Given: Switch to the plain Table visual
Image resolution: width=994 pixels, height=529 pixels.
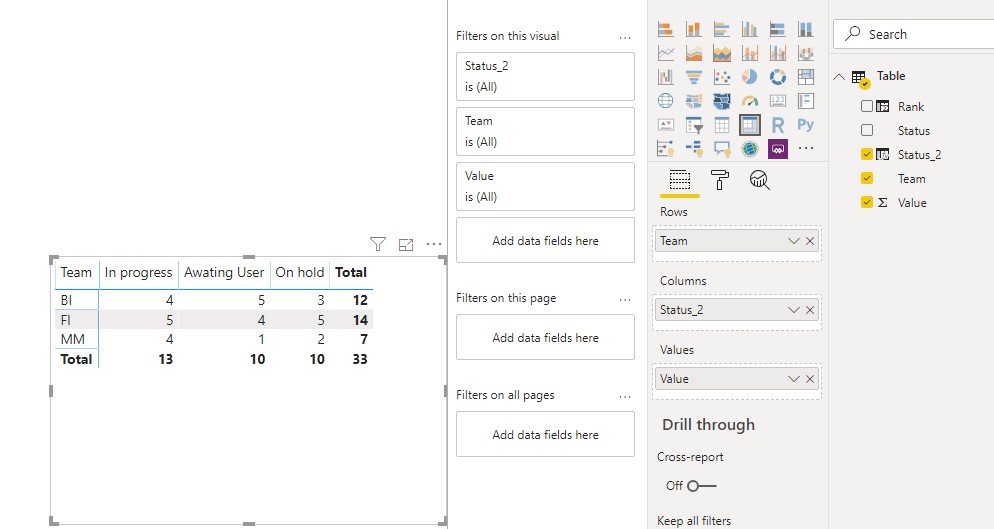Looking at the screenshot, I should pos(721,125).
